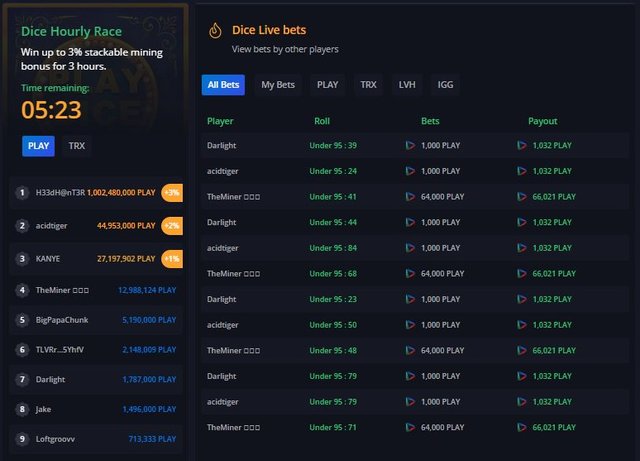Click the Under 95 : 50 roll value

333,325
